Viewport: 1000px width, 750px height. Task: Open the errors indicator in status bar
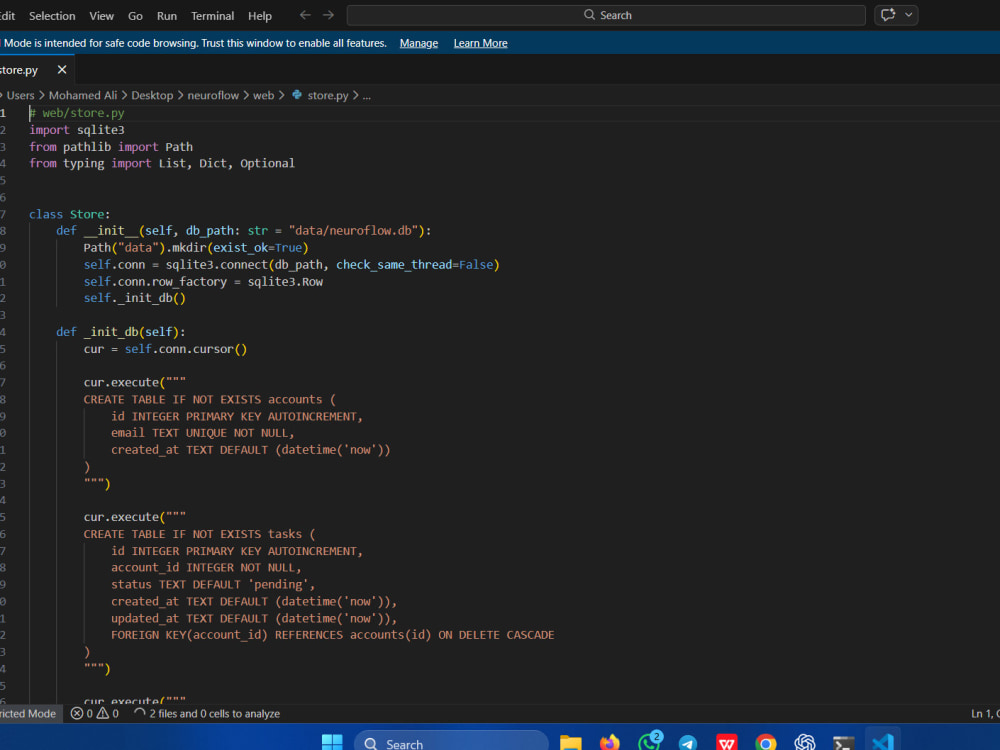(82, 714)
